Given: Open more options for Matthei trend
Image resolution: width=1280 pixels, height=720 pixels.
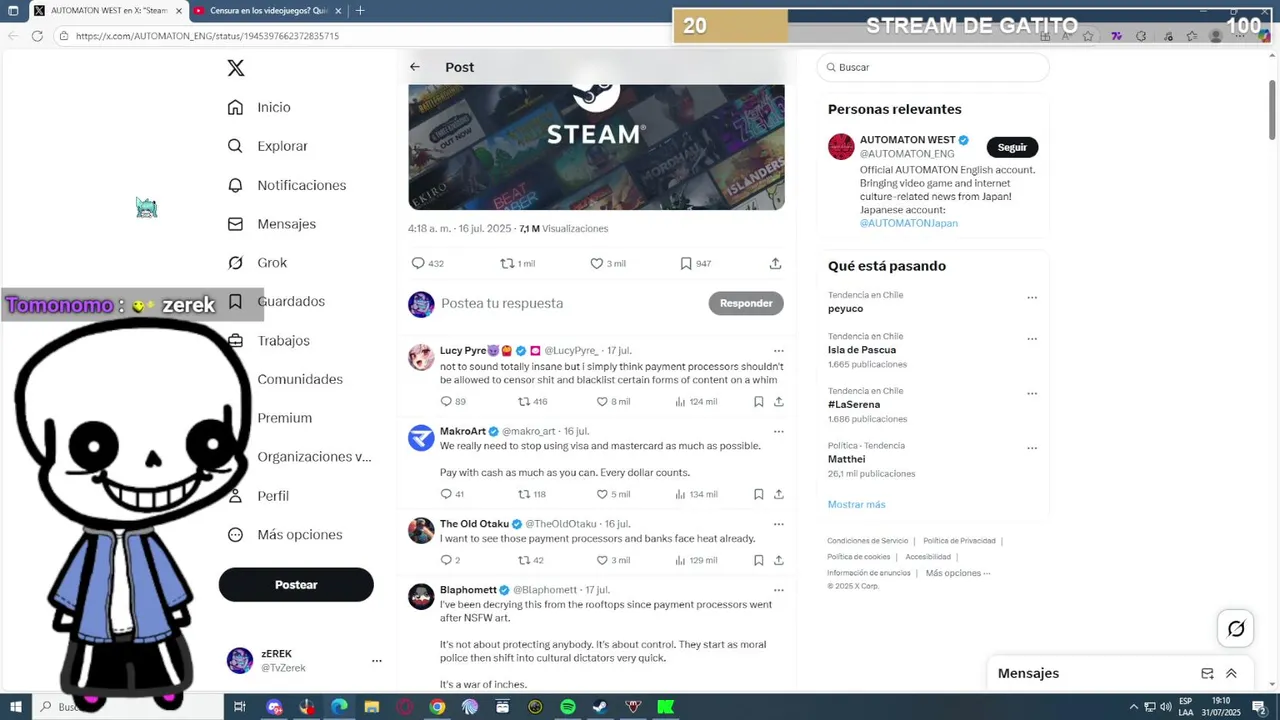Looking at the screenshot, I should (1032, 448).
